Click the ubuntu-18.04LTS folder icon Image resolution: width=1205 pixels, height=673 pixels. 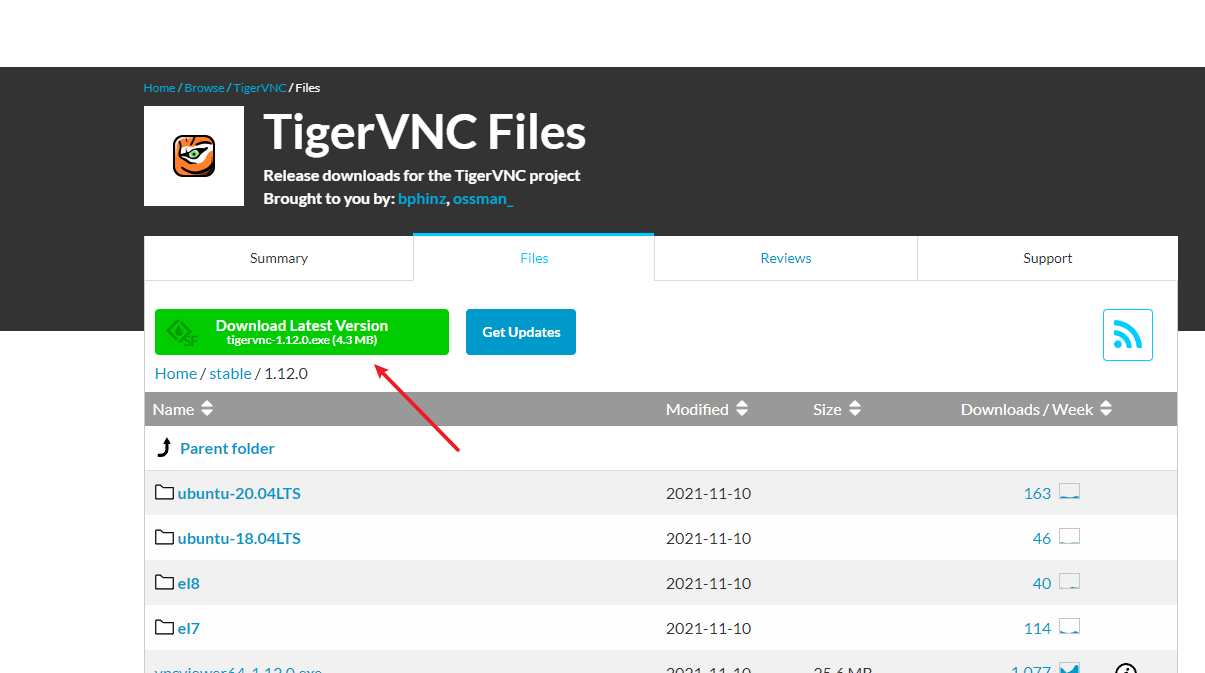165,537
